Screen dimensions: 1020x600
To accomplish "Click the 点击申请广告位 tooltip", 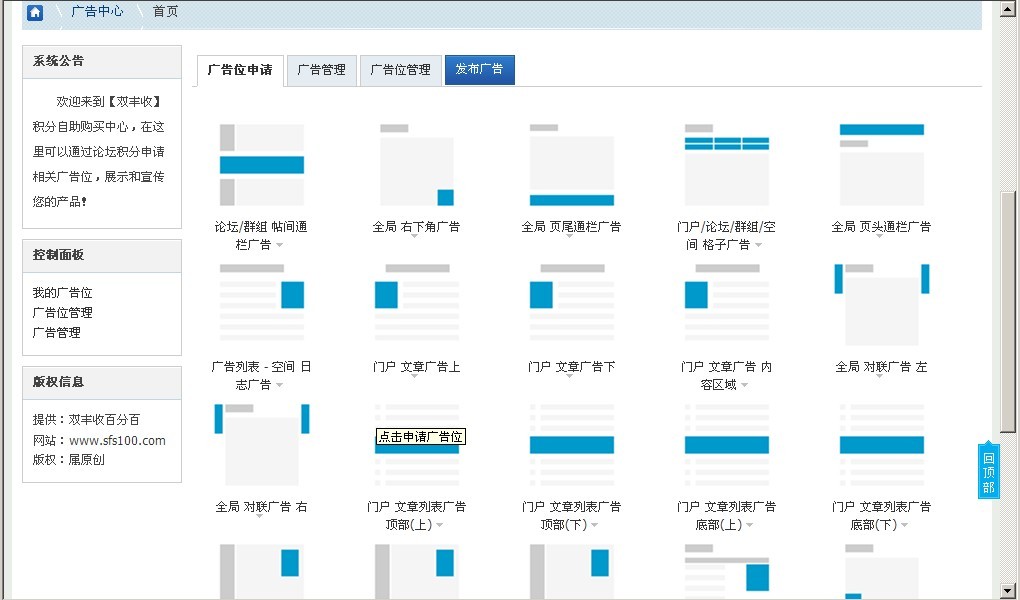I will pos(419,437).
